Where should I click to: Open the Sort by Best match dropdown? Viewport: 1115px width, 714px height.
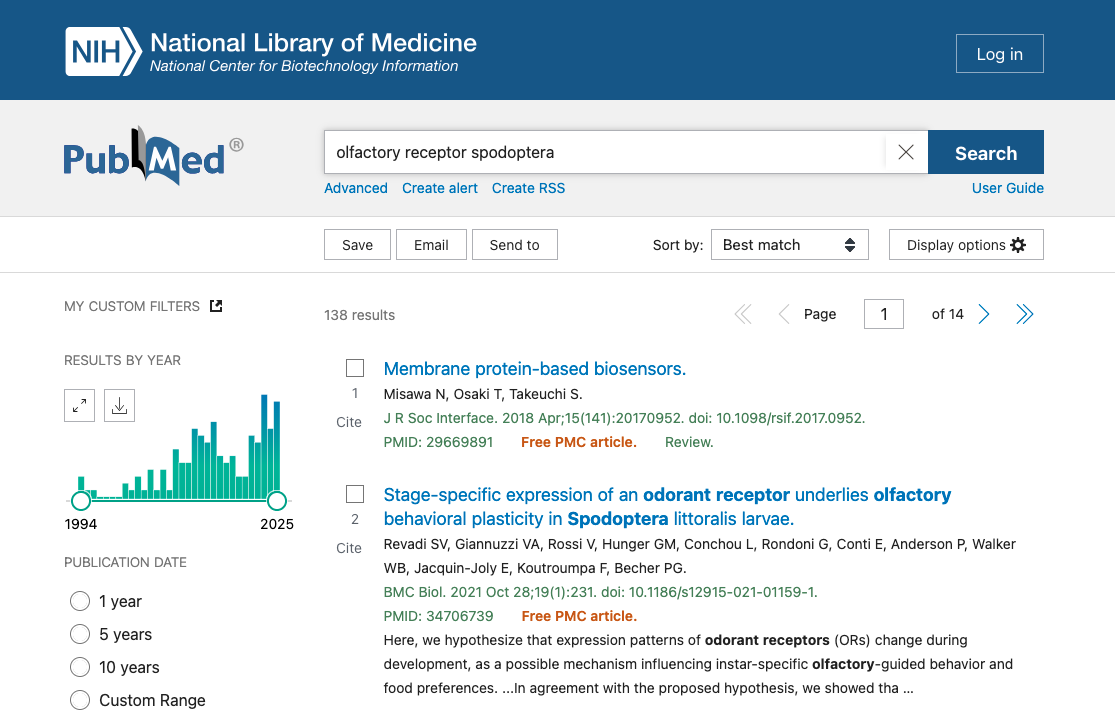pos(789,245)
